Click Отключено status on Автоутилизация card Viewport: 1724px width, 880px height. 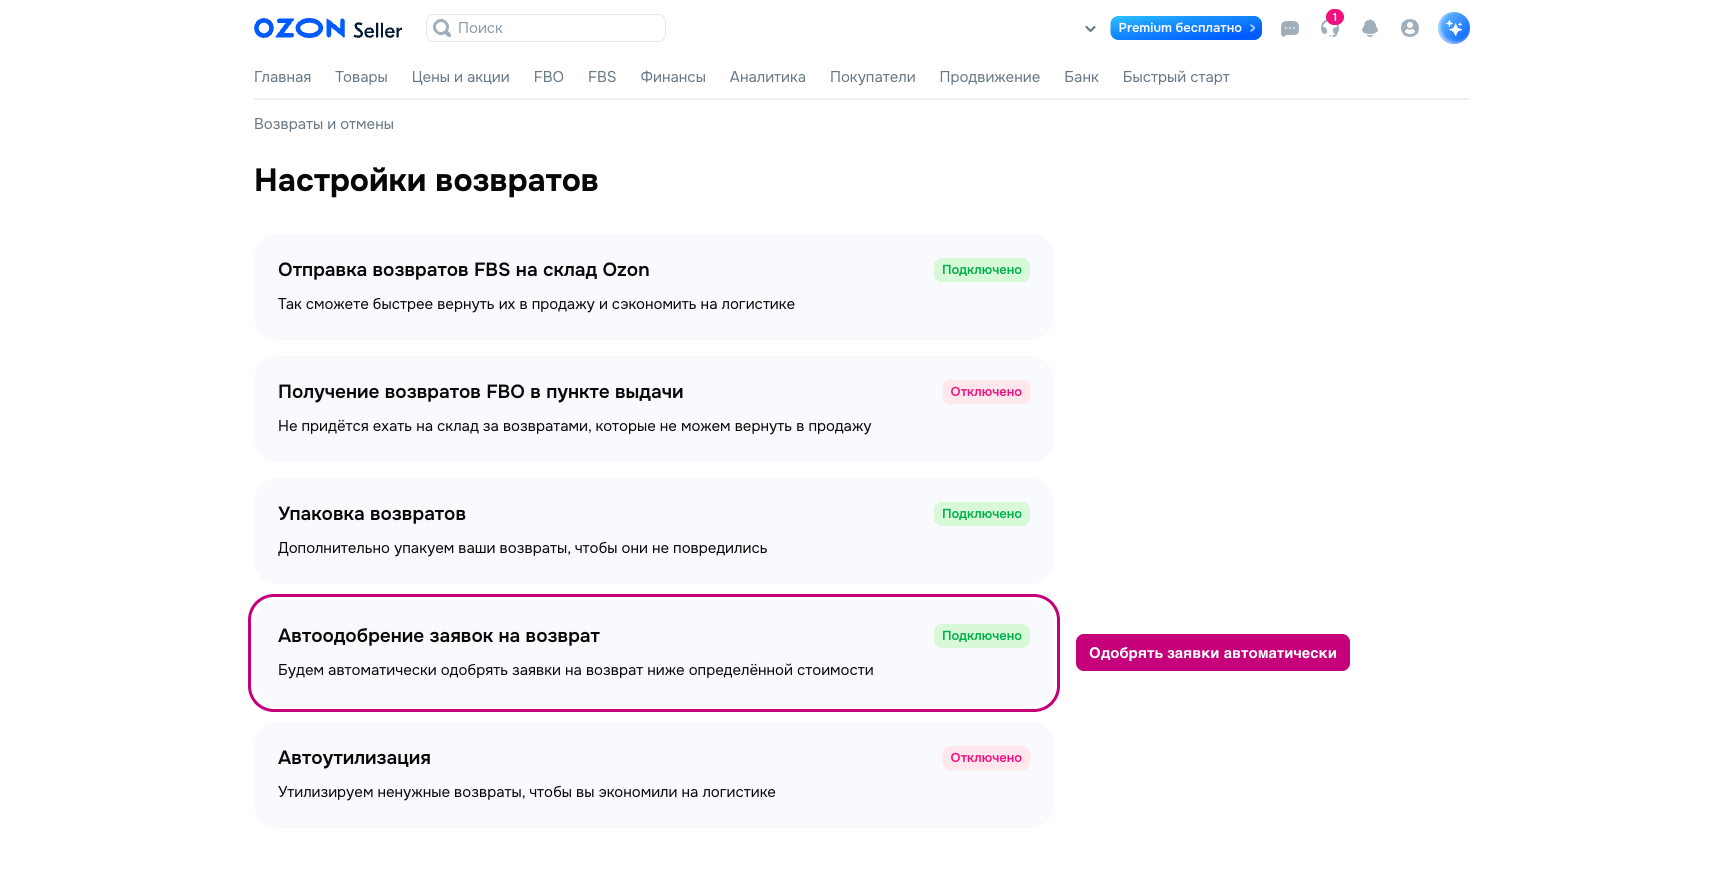[986, 758]
